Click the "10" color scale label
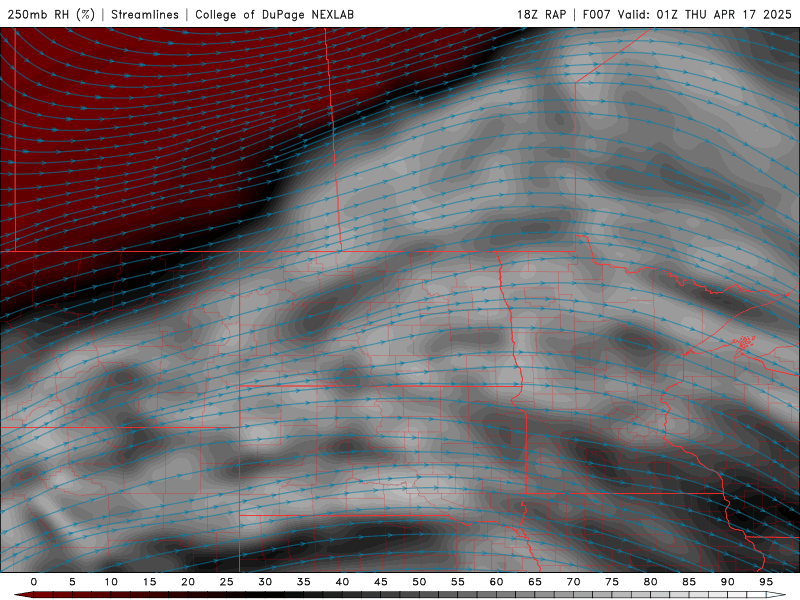Image resolution: width=800 pixels, height=600 pixels. click(x=111, y=582)
